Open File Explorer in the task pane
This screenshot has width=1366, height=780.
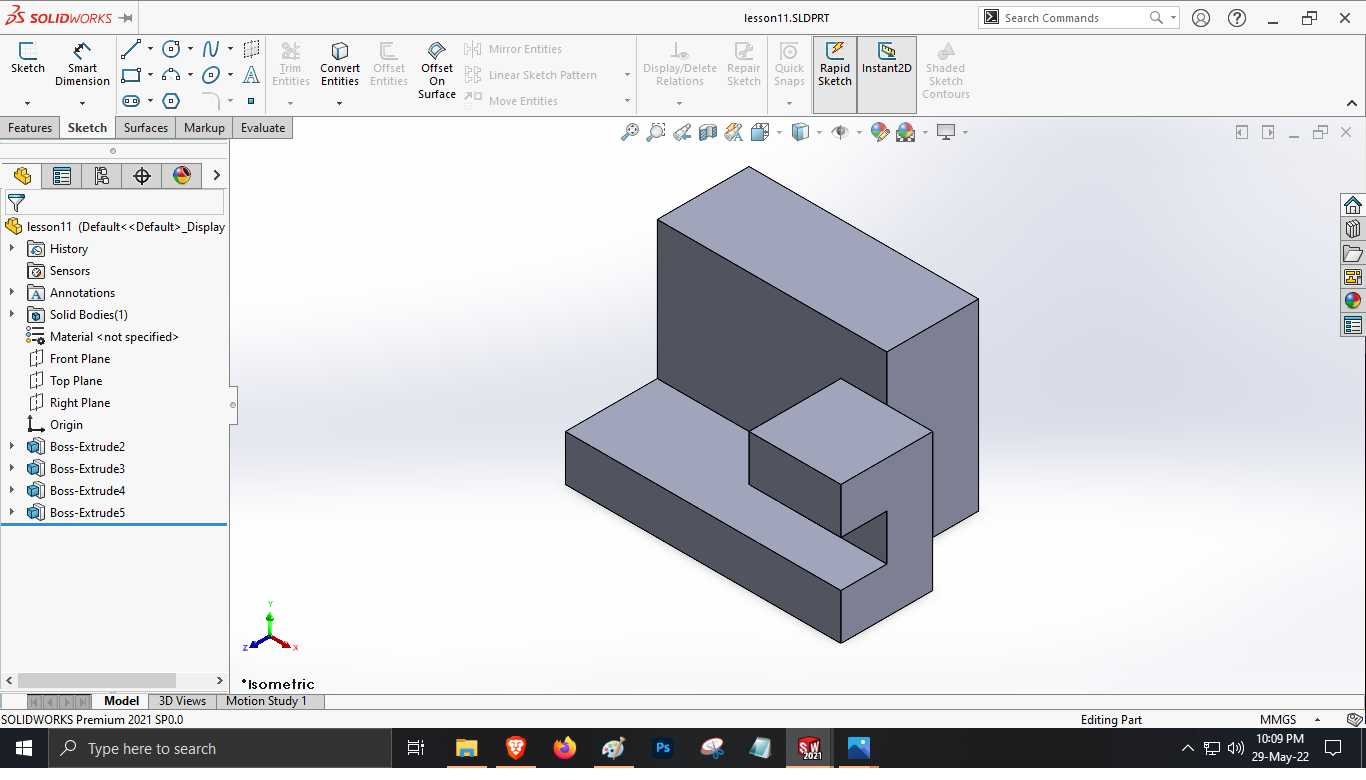(1353, 253)
